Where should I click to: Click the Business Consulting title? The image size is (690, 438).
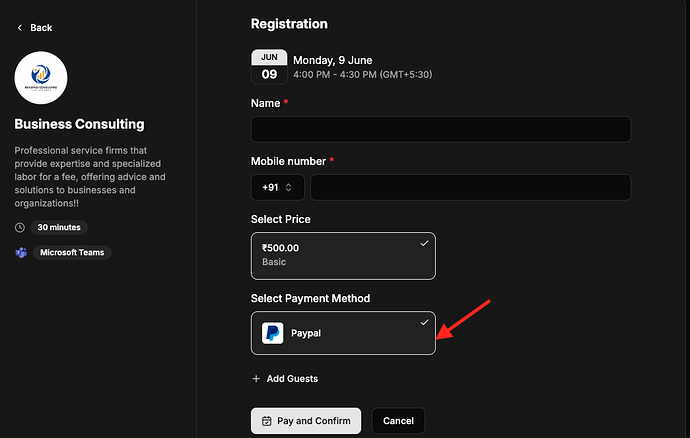coord(79,125)
